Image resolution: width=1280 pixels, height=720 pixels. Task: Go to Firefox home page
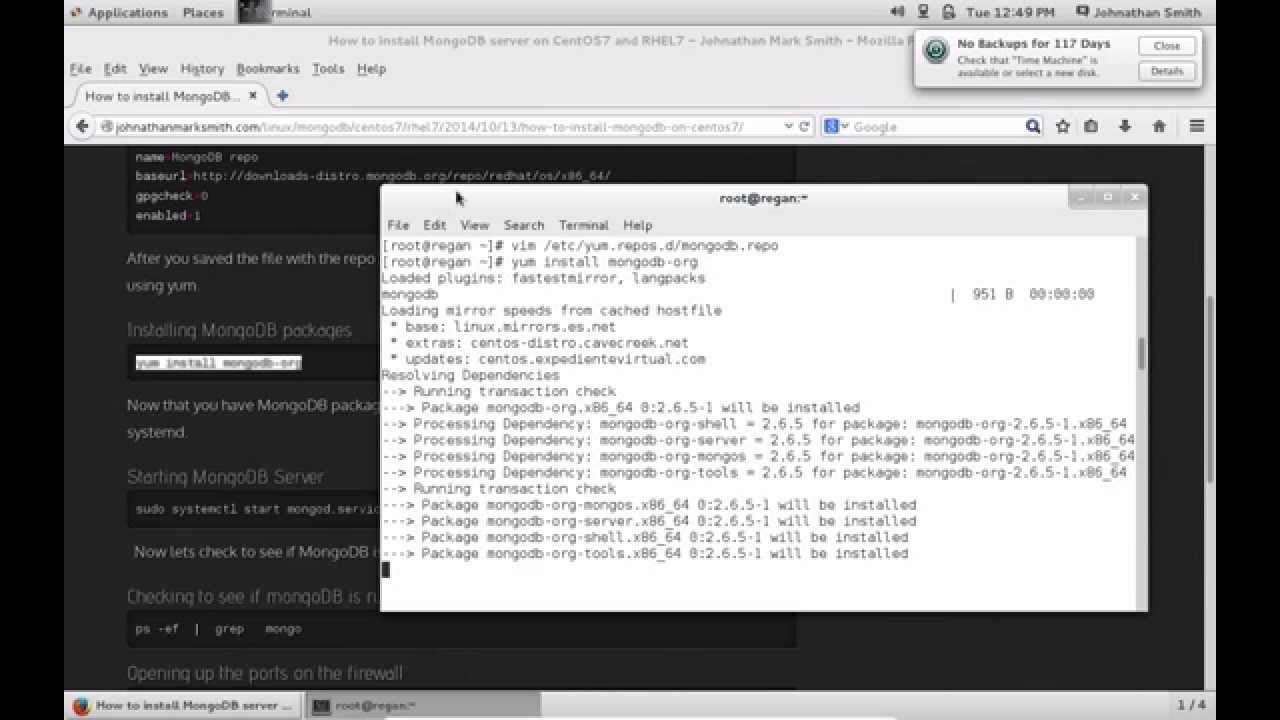[1159, 126]
